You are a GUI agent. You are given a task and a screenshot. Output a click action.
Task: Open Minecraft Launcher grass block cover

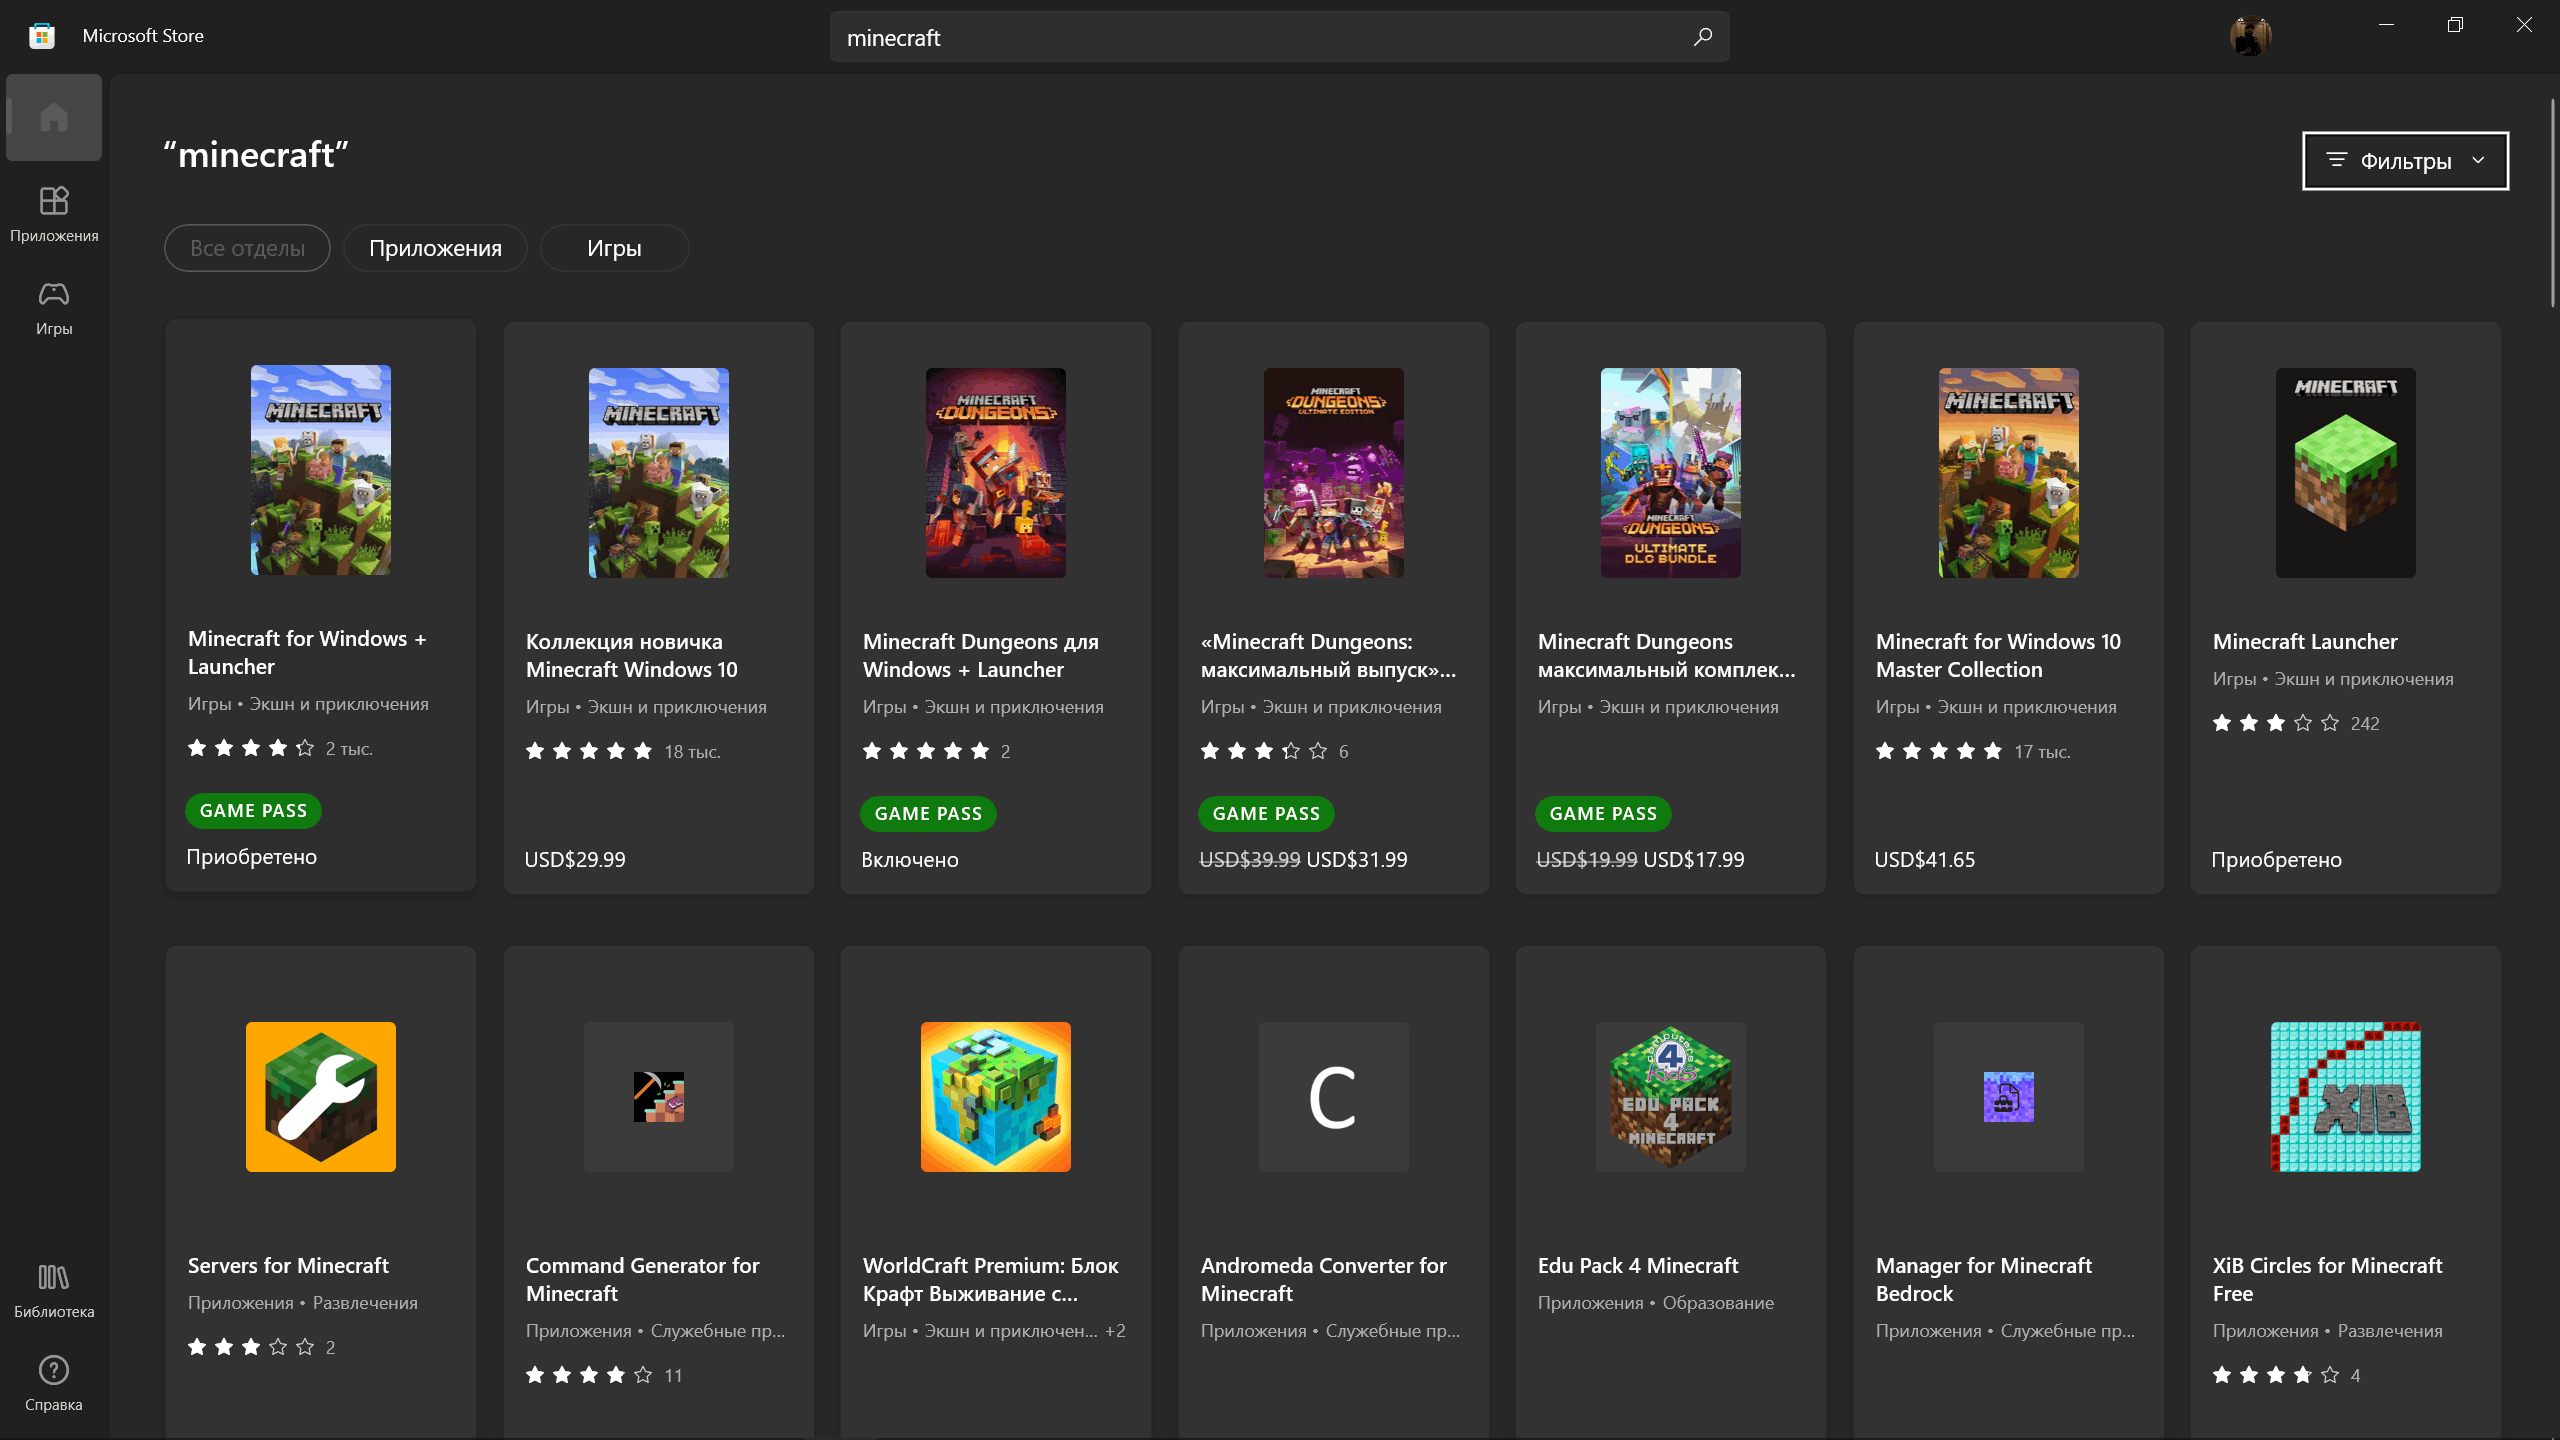click(x=2346, y=473)
